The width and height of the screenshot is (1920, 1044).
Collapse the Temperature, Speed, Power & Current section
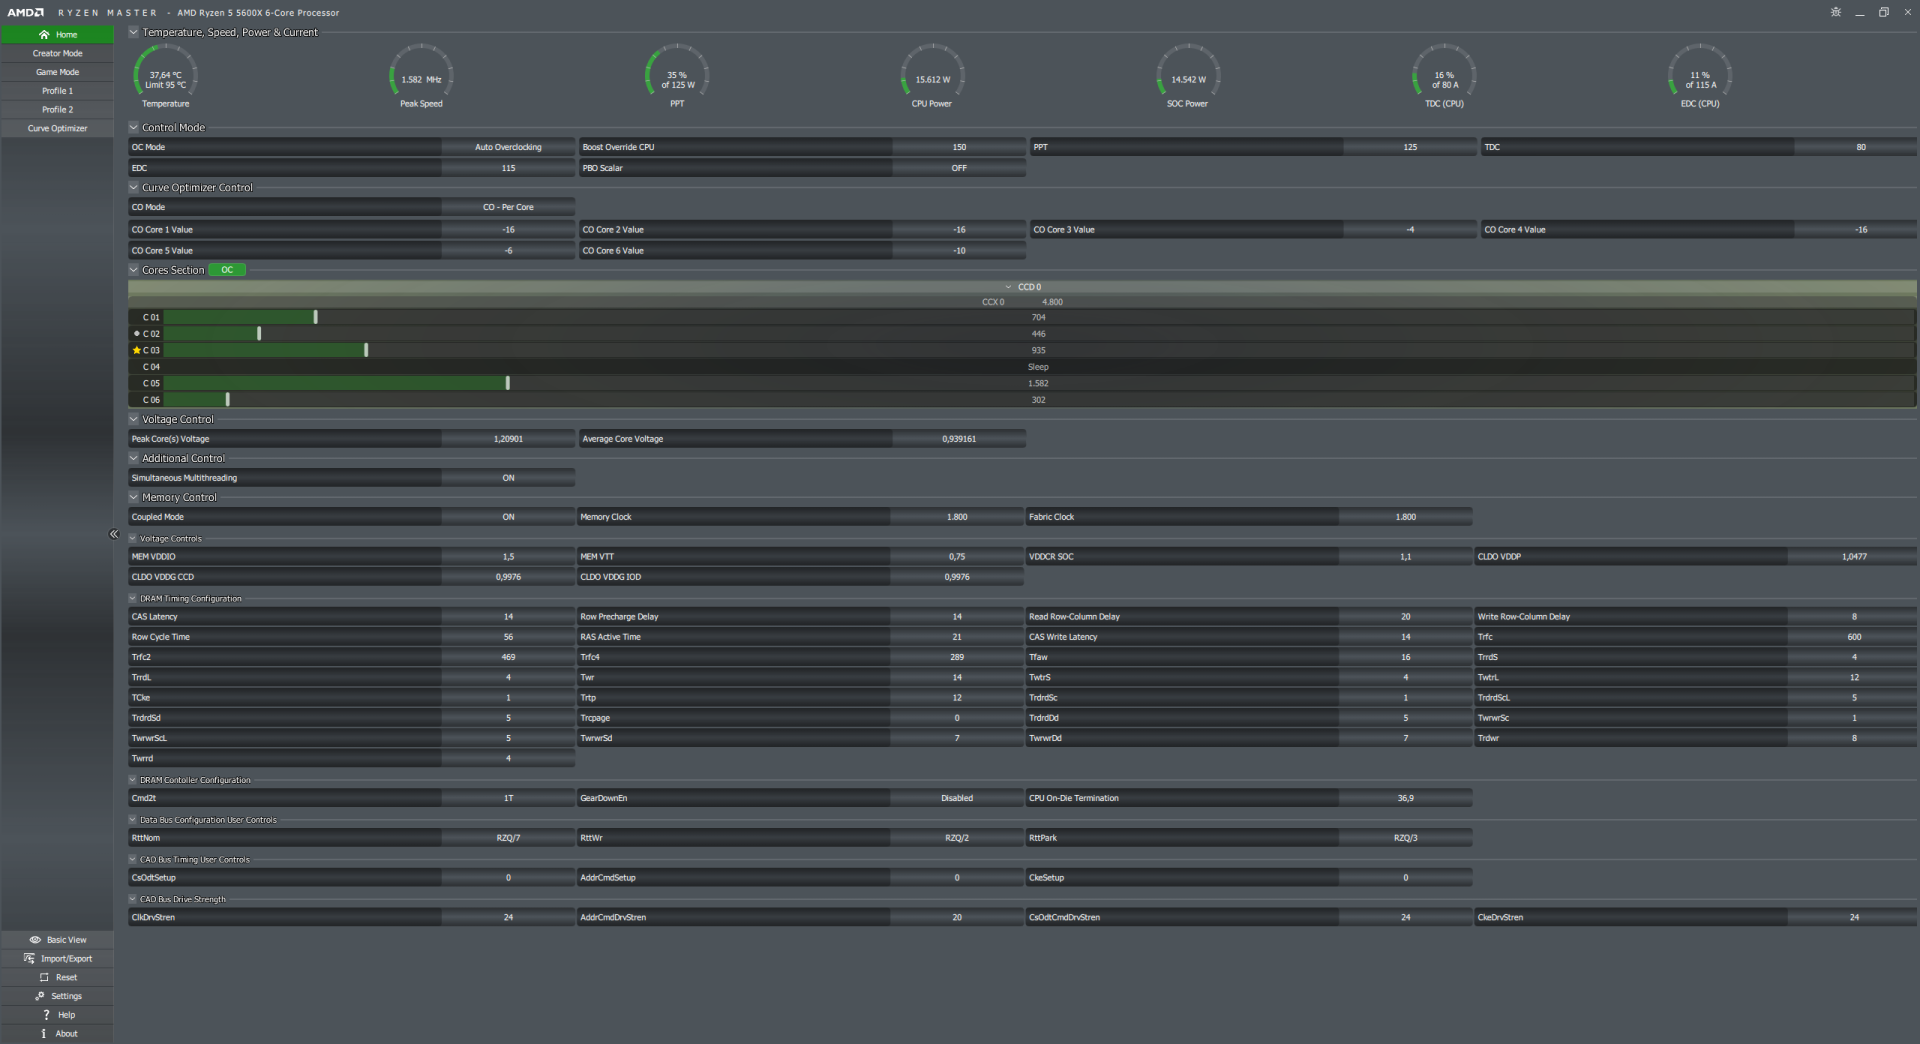[134, 32]
